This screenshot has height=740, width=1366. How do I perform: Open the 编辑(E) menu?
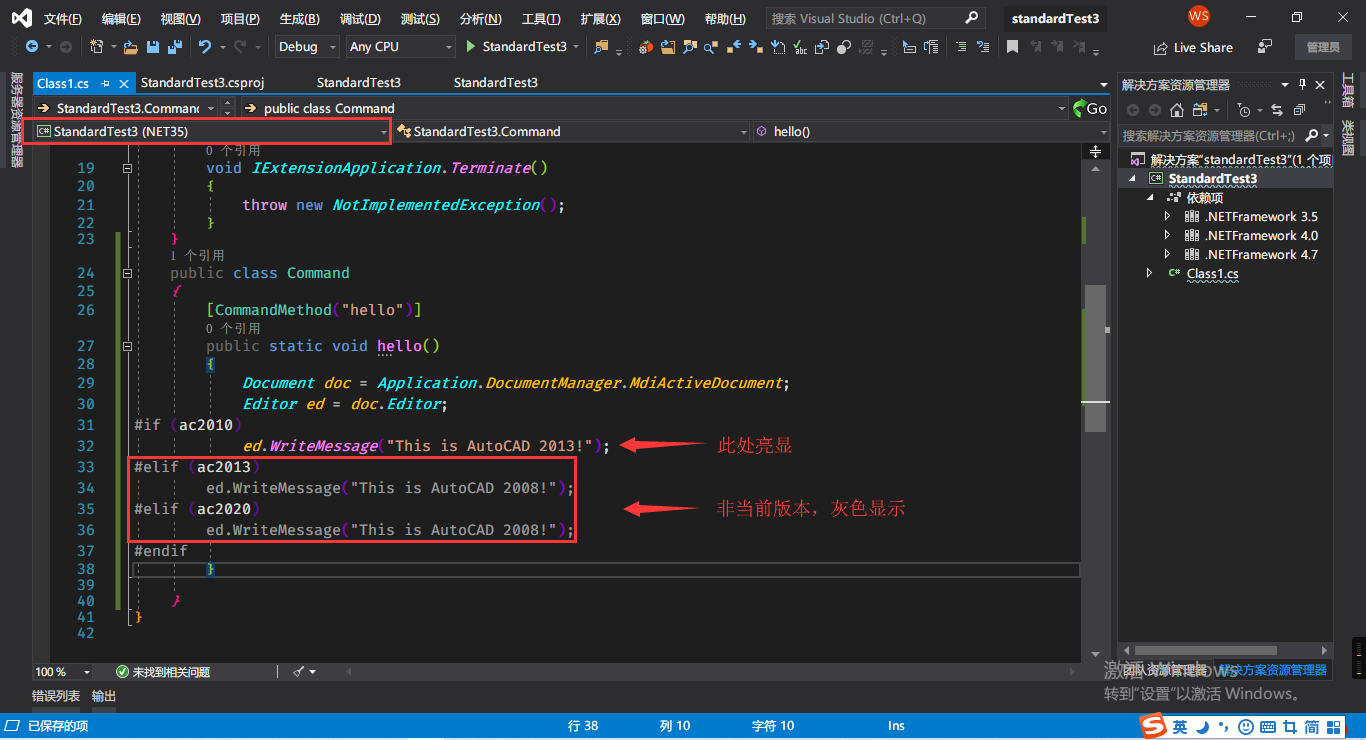point(121,19)
